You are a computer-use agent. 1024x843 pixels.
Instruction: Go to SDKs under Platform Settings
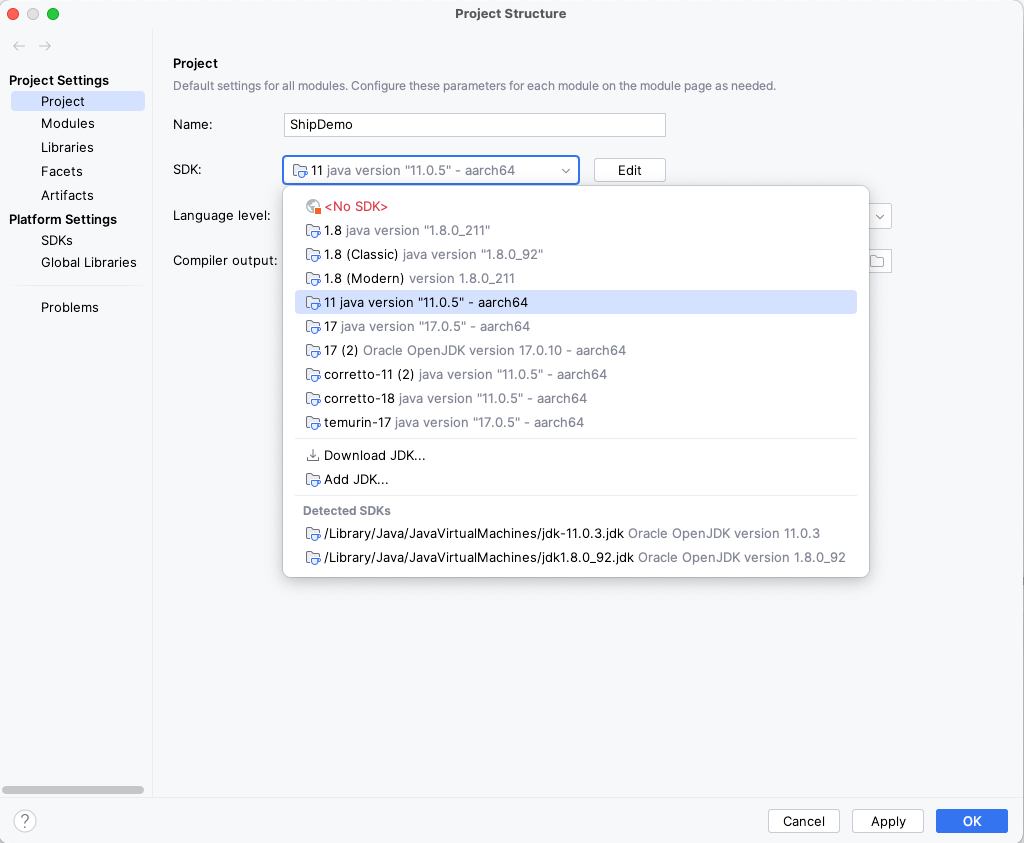(57, 240)
